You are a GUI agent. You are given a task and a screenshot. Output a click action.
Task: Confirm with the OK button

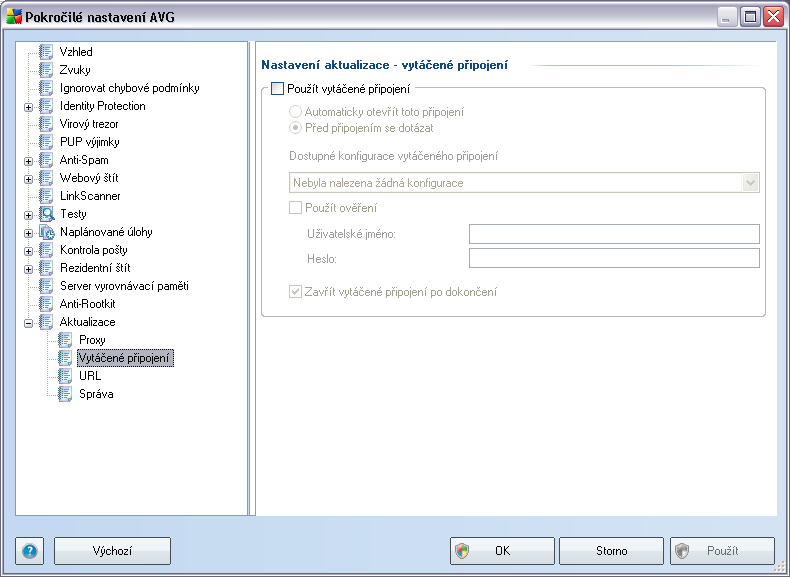tap(502, 551)
